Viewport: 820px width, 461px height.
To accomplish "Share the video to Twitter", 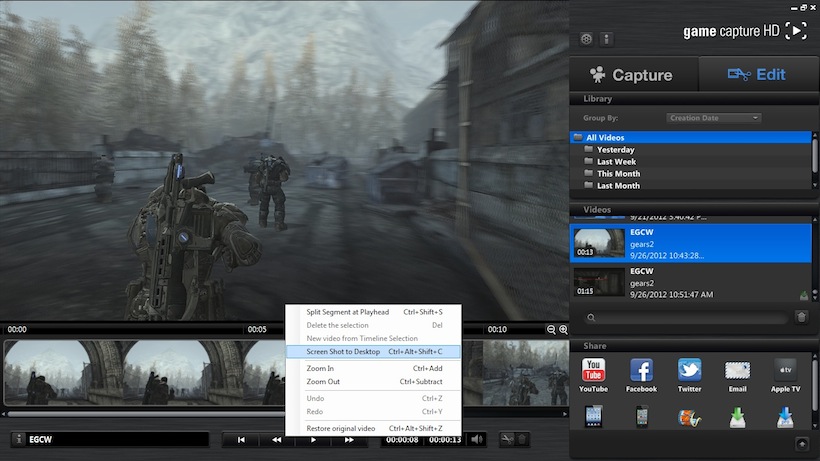I will 689,375.
